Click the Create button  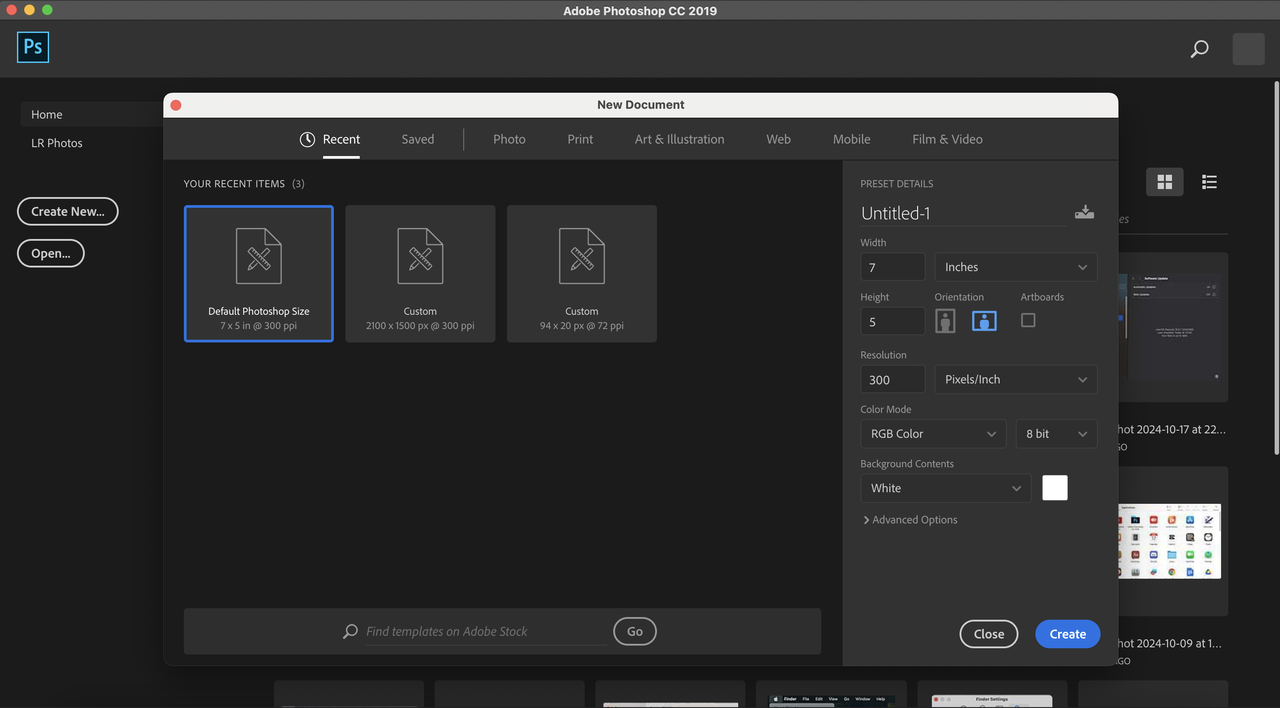point(1067,634)
